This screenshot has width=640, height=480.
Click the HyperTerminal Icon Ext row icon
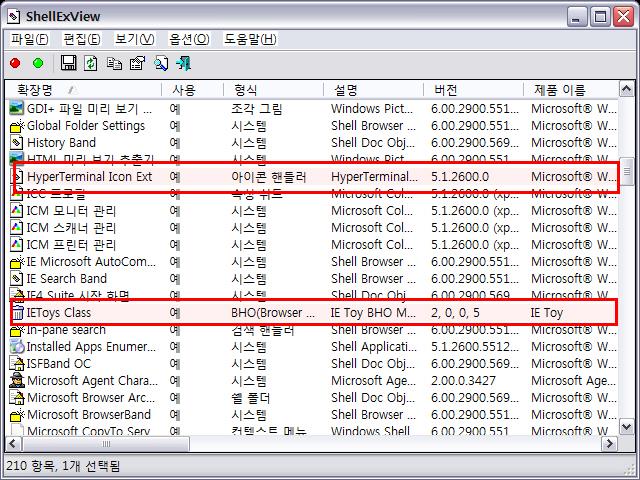tap(18, 177)
